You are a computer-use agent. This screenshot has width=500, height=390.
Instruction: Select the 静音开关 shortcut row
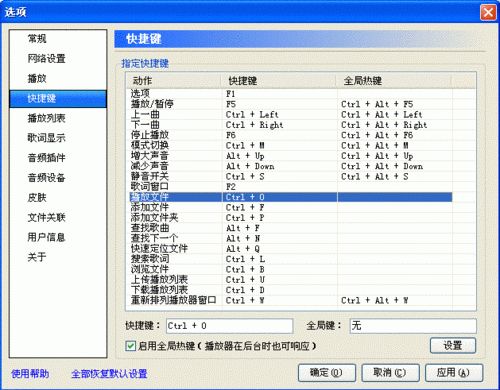[x=291, y=177]
